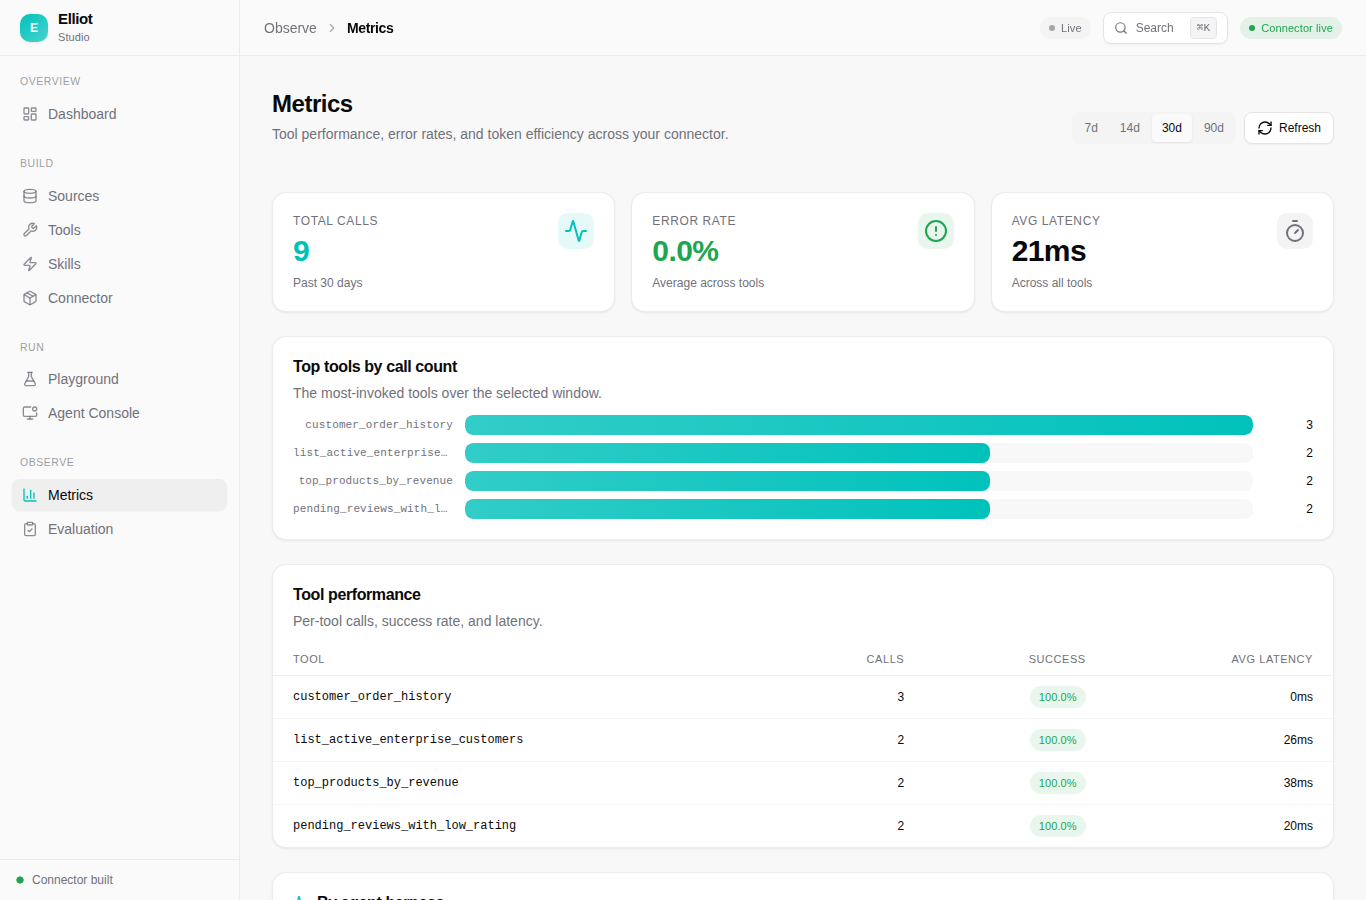Click the Playground flask icon

[30, 379]
